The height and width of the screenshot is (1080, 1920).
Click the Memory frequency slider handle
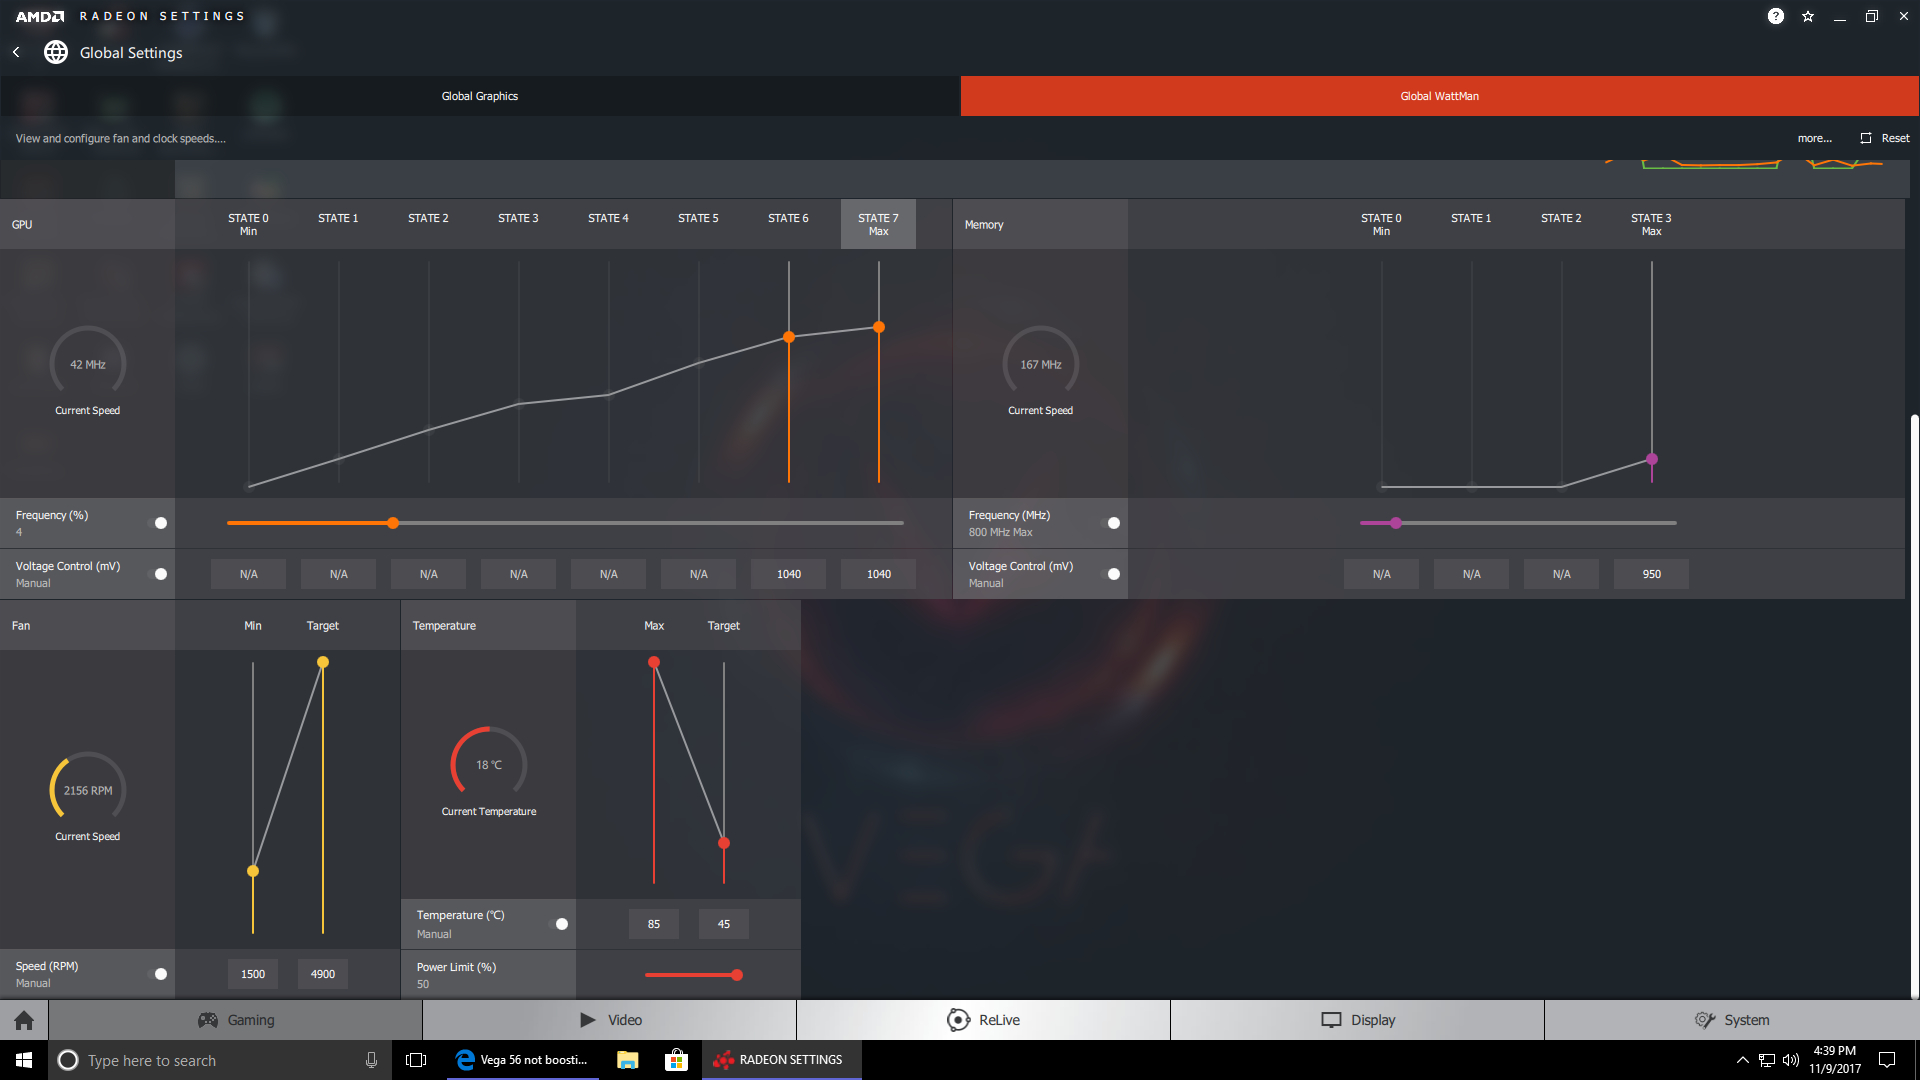[1396, 523]
